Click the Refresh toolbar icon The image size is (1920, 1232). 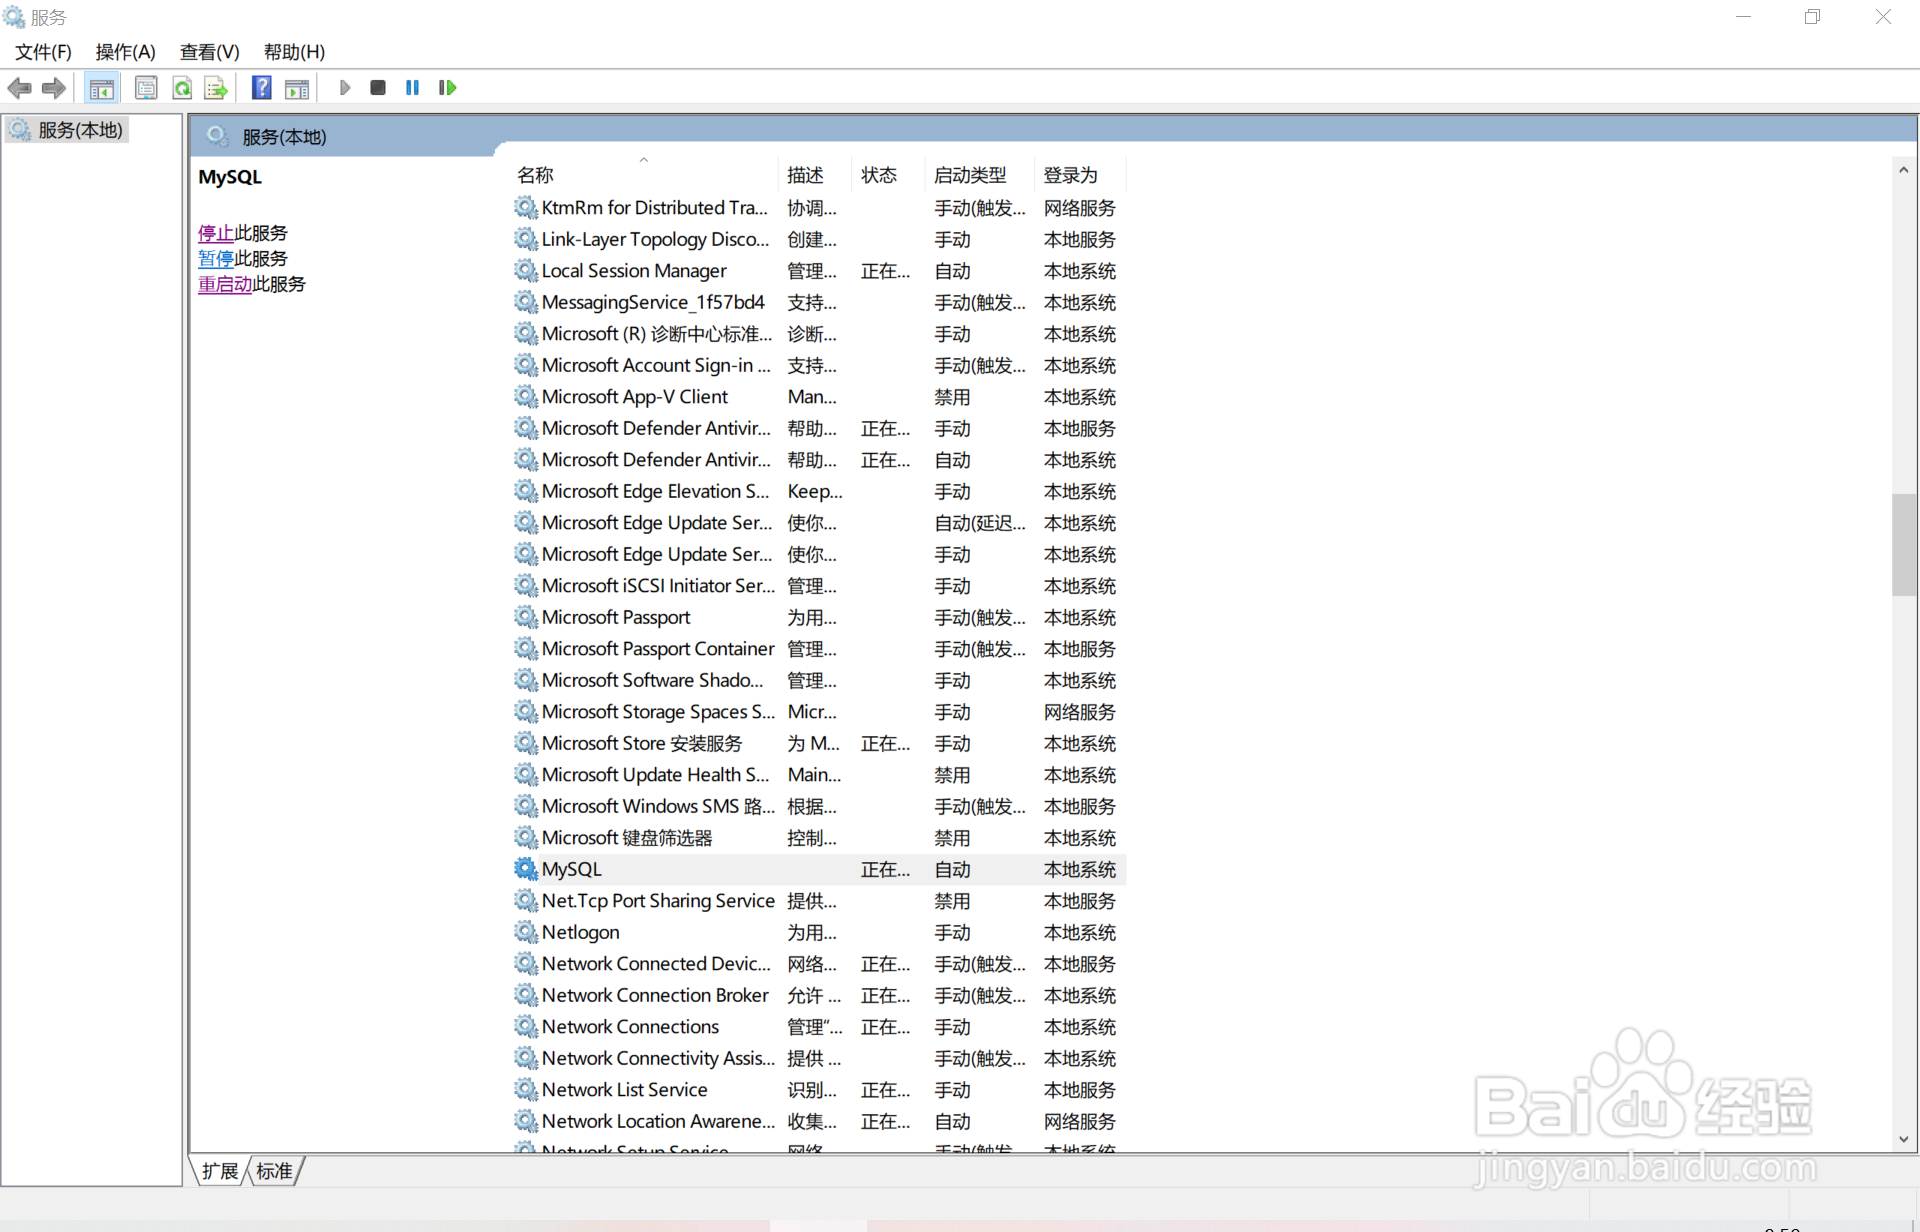[182, 88]
